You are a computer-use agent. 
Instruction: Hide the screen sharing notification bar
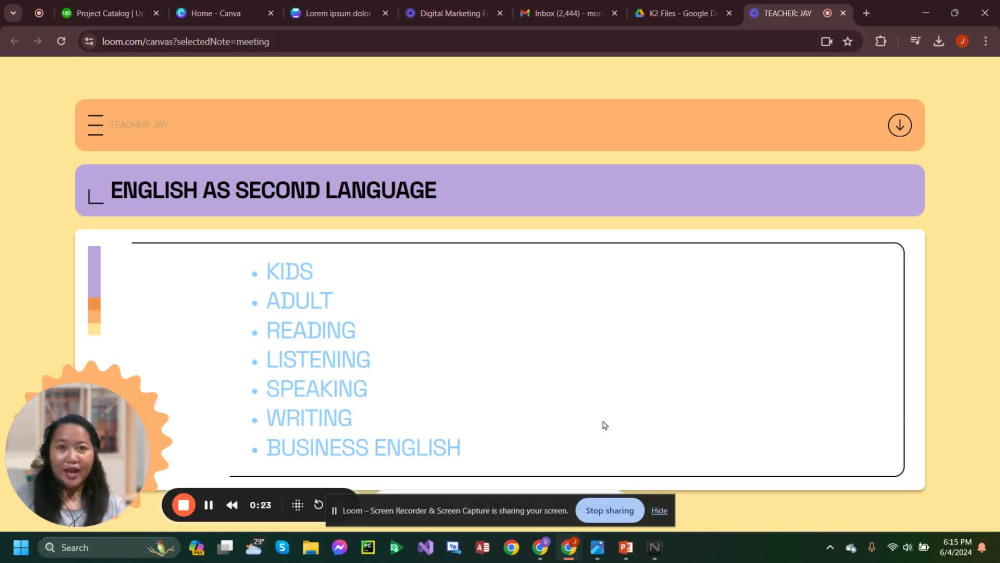[x=659, y=511]
